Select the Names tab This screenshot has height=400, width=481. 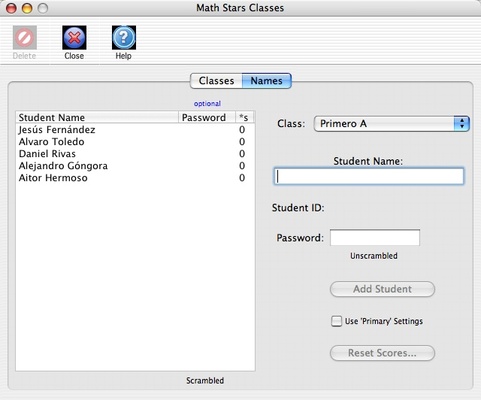[x=267, y=81]
